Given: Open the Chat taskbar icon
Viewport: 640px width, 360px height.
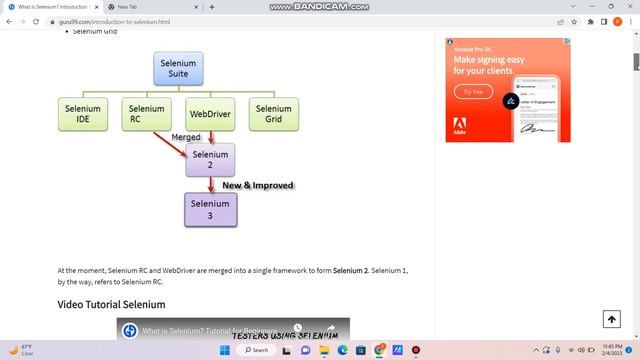Looking at the screenshot, I should pos(305,350).
